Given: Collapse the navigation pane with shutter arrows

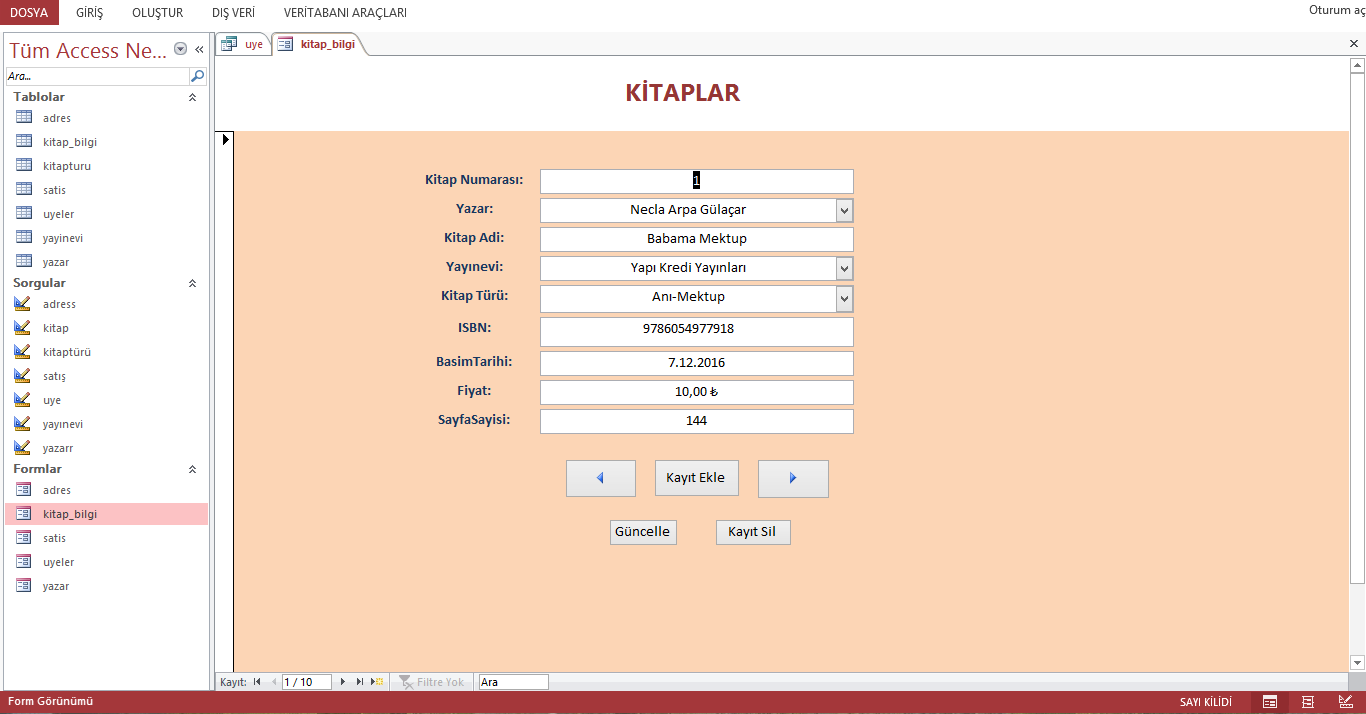Looking at the screenshot, I should (199, 49).
